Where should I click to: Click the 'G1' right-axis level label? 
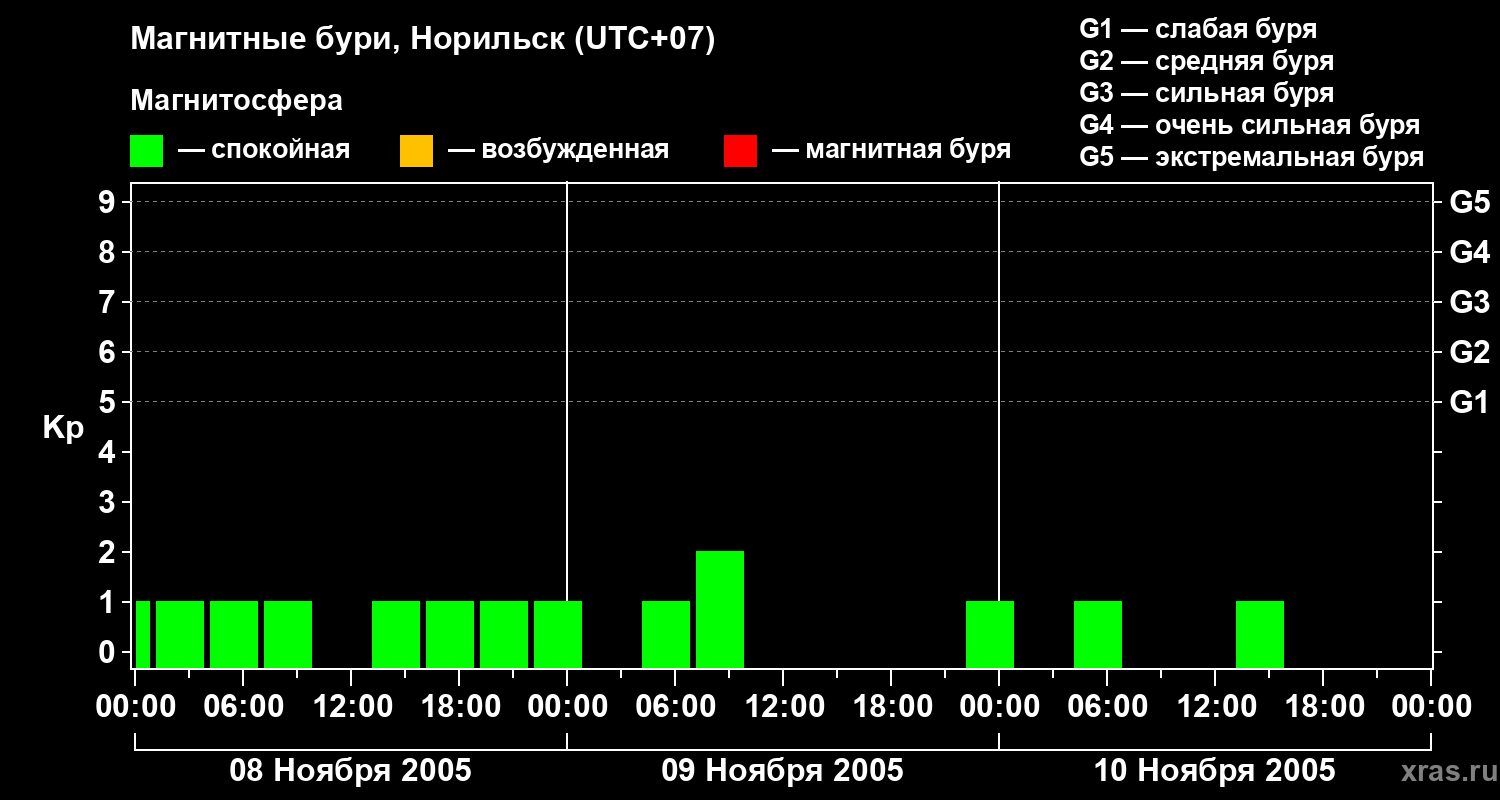coord(1469,402)
